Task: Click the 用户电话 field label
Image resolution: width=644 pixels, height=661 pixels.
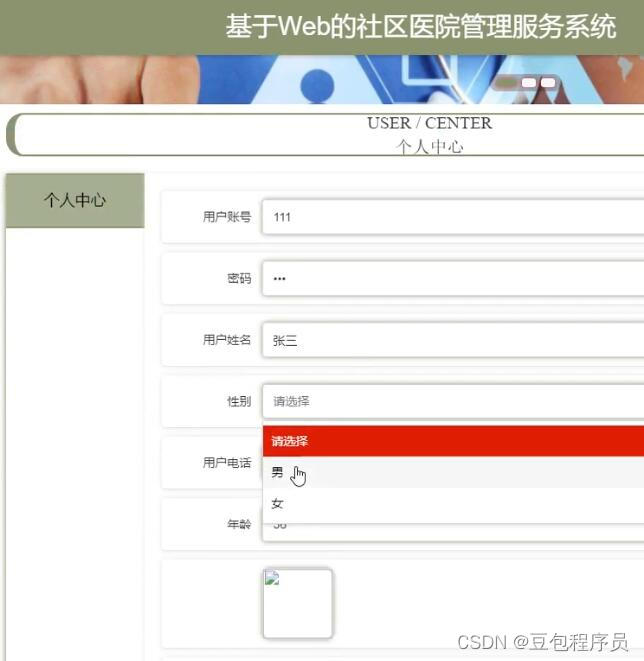Action: pyautogui.click(x=227, y=462)
